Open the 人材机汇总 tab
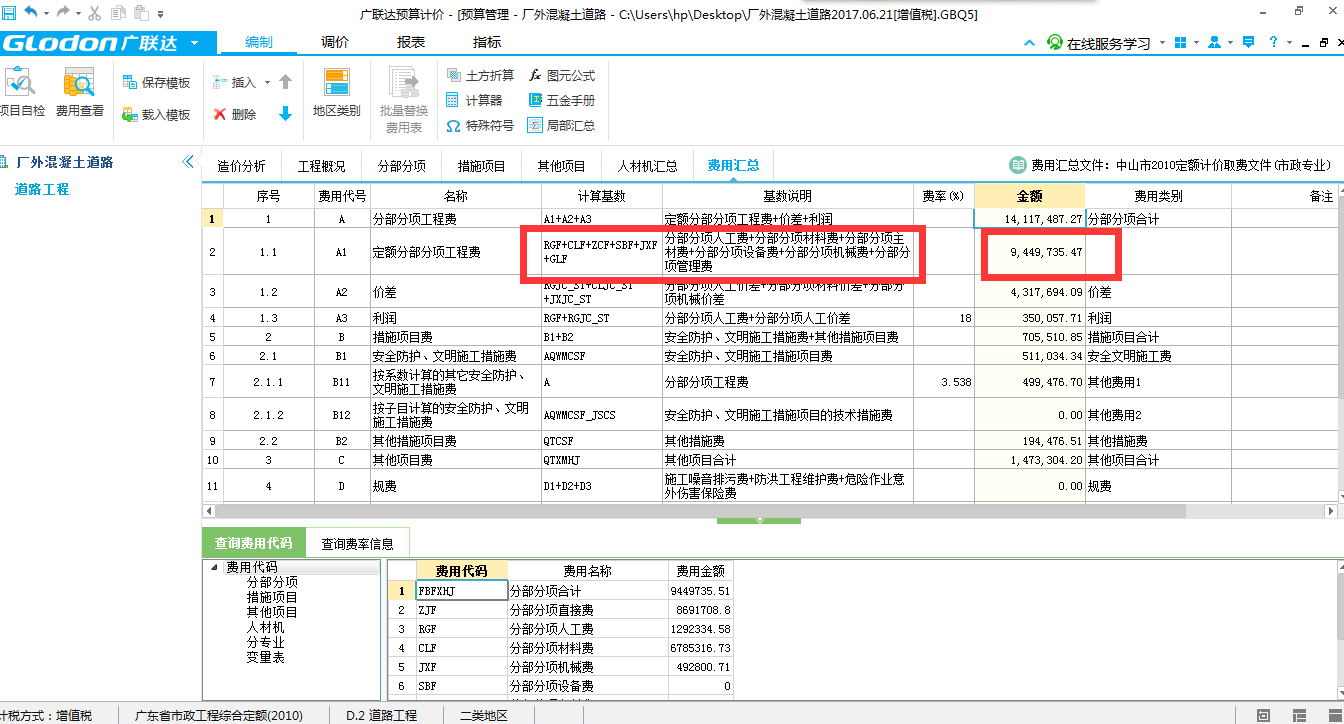This screenshot has height=724, width=1344. pyautogui.click(x=647, y=166)
